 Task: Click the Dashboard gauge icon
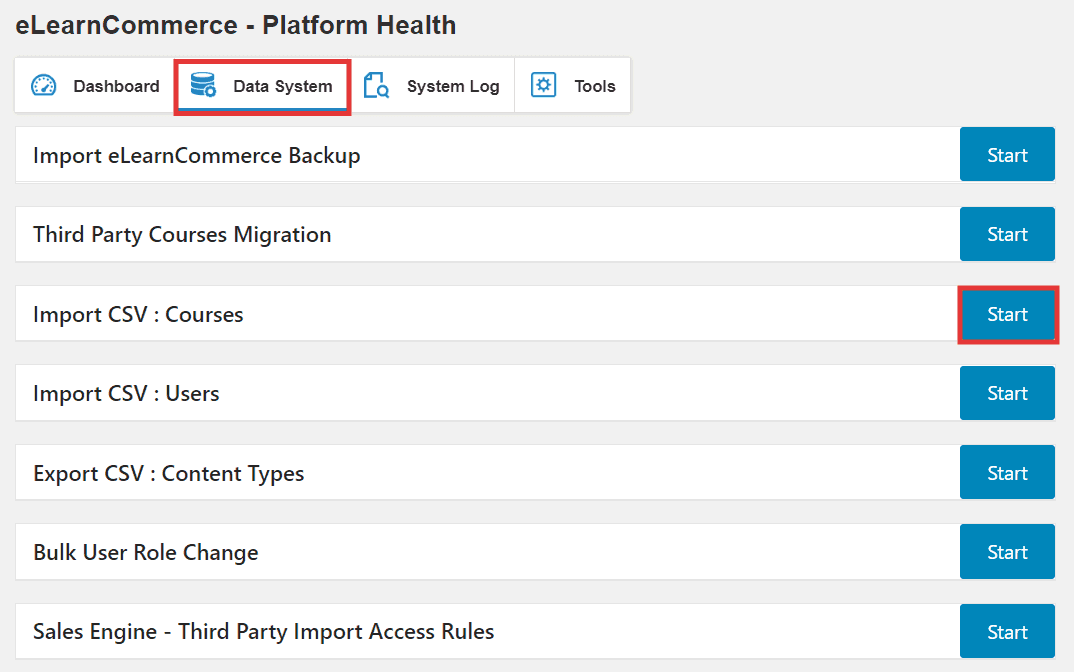tap(44, 86)
